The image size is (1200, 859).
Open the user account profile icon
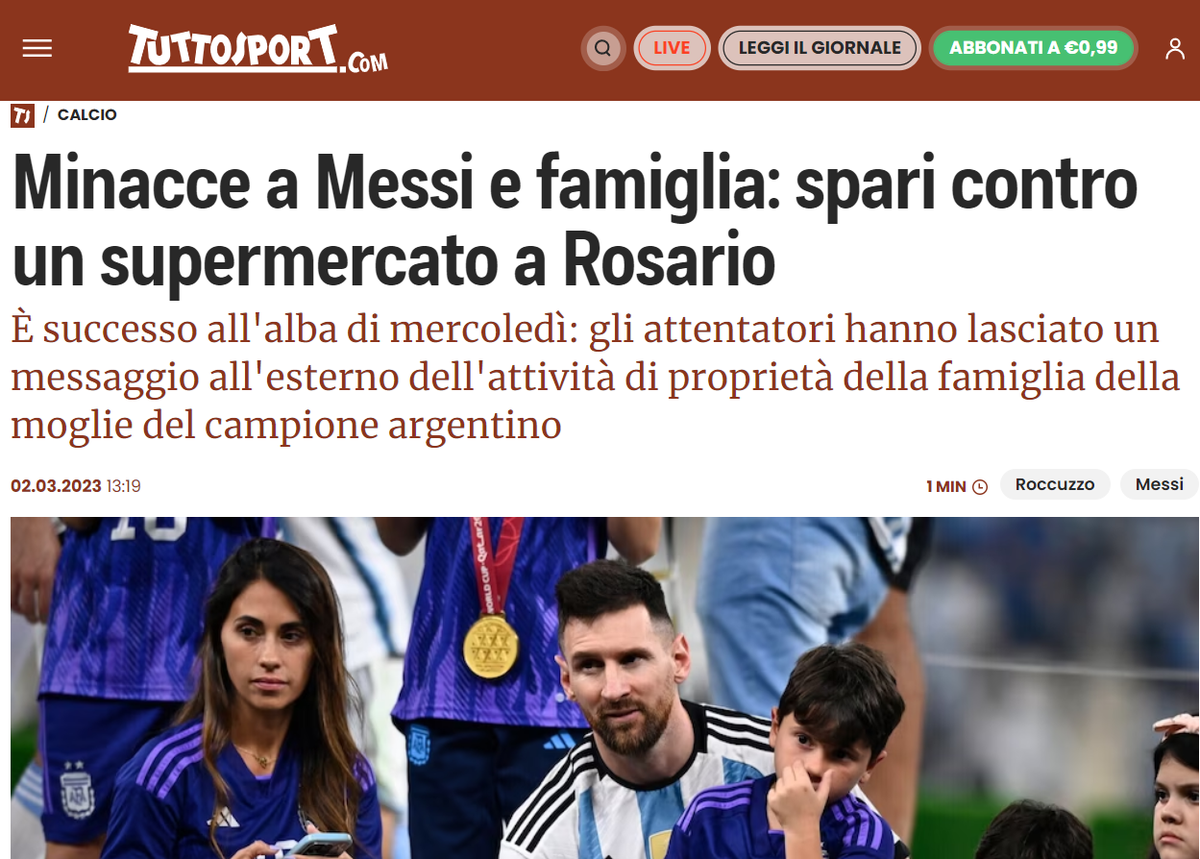point(1175,48)
